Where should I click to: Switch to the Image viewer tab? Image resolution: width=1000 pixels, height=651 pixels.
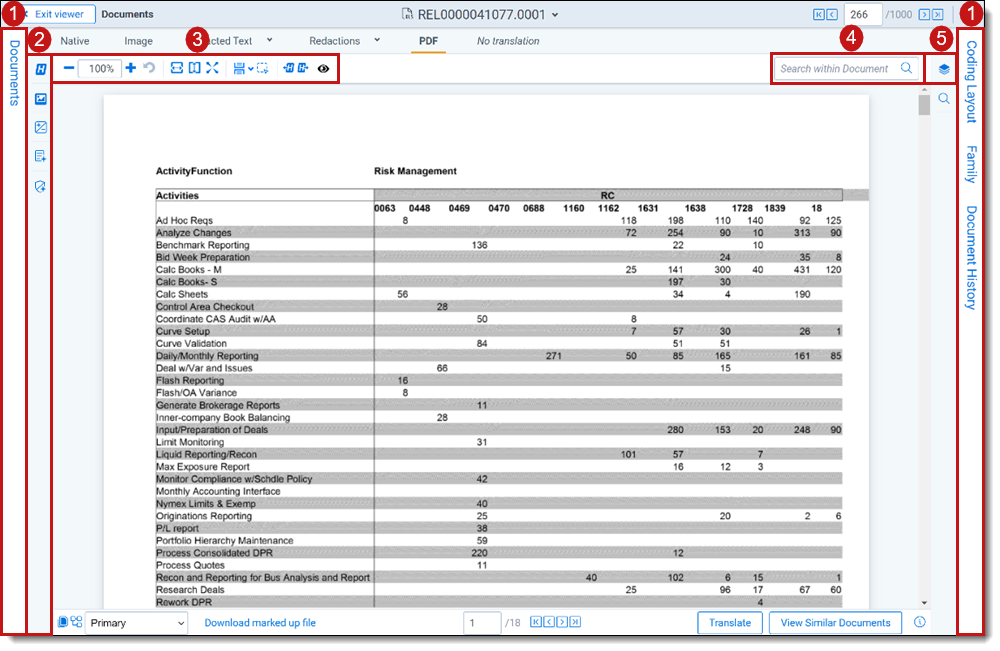point(138,41)
